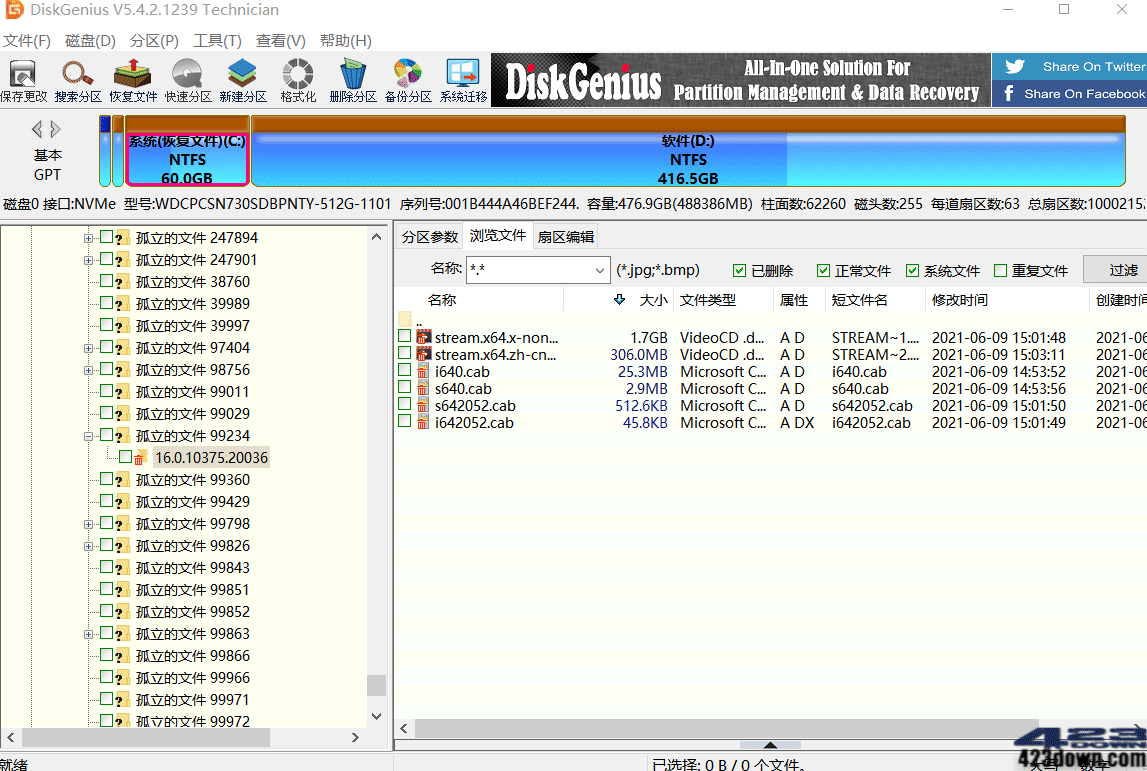Go to previous disk with left arrow
This screenshot has height=771, width=1147.
click(37, 129)
